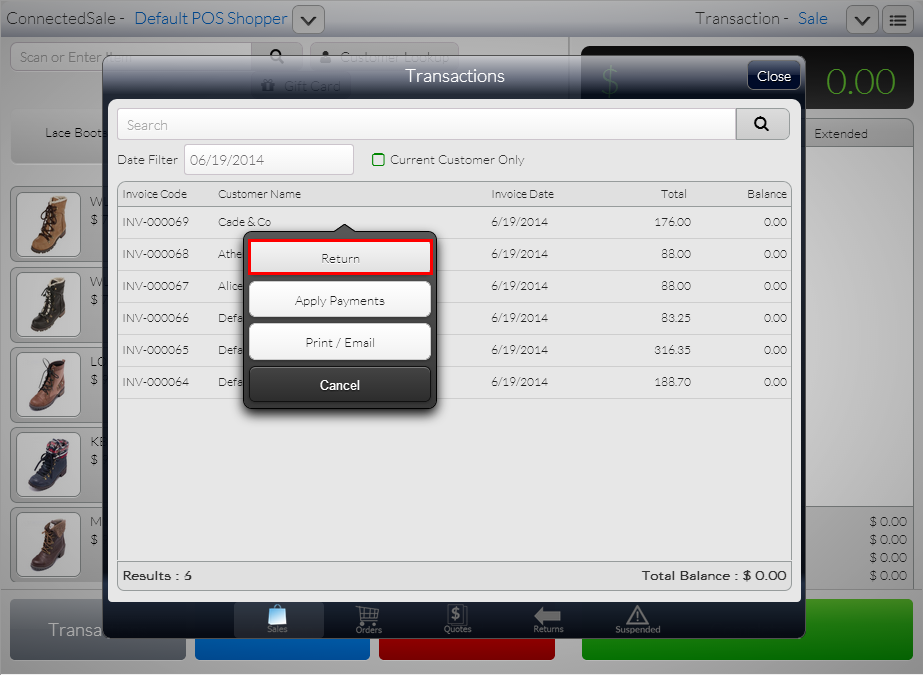Sort by Customer Name column header
Screen dimensions: 923x675
pyautogui.click(x=259, y=194)
